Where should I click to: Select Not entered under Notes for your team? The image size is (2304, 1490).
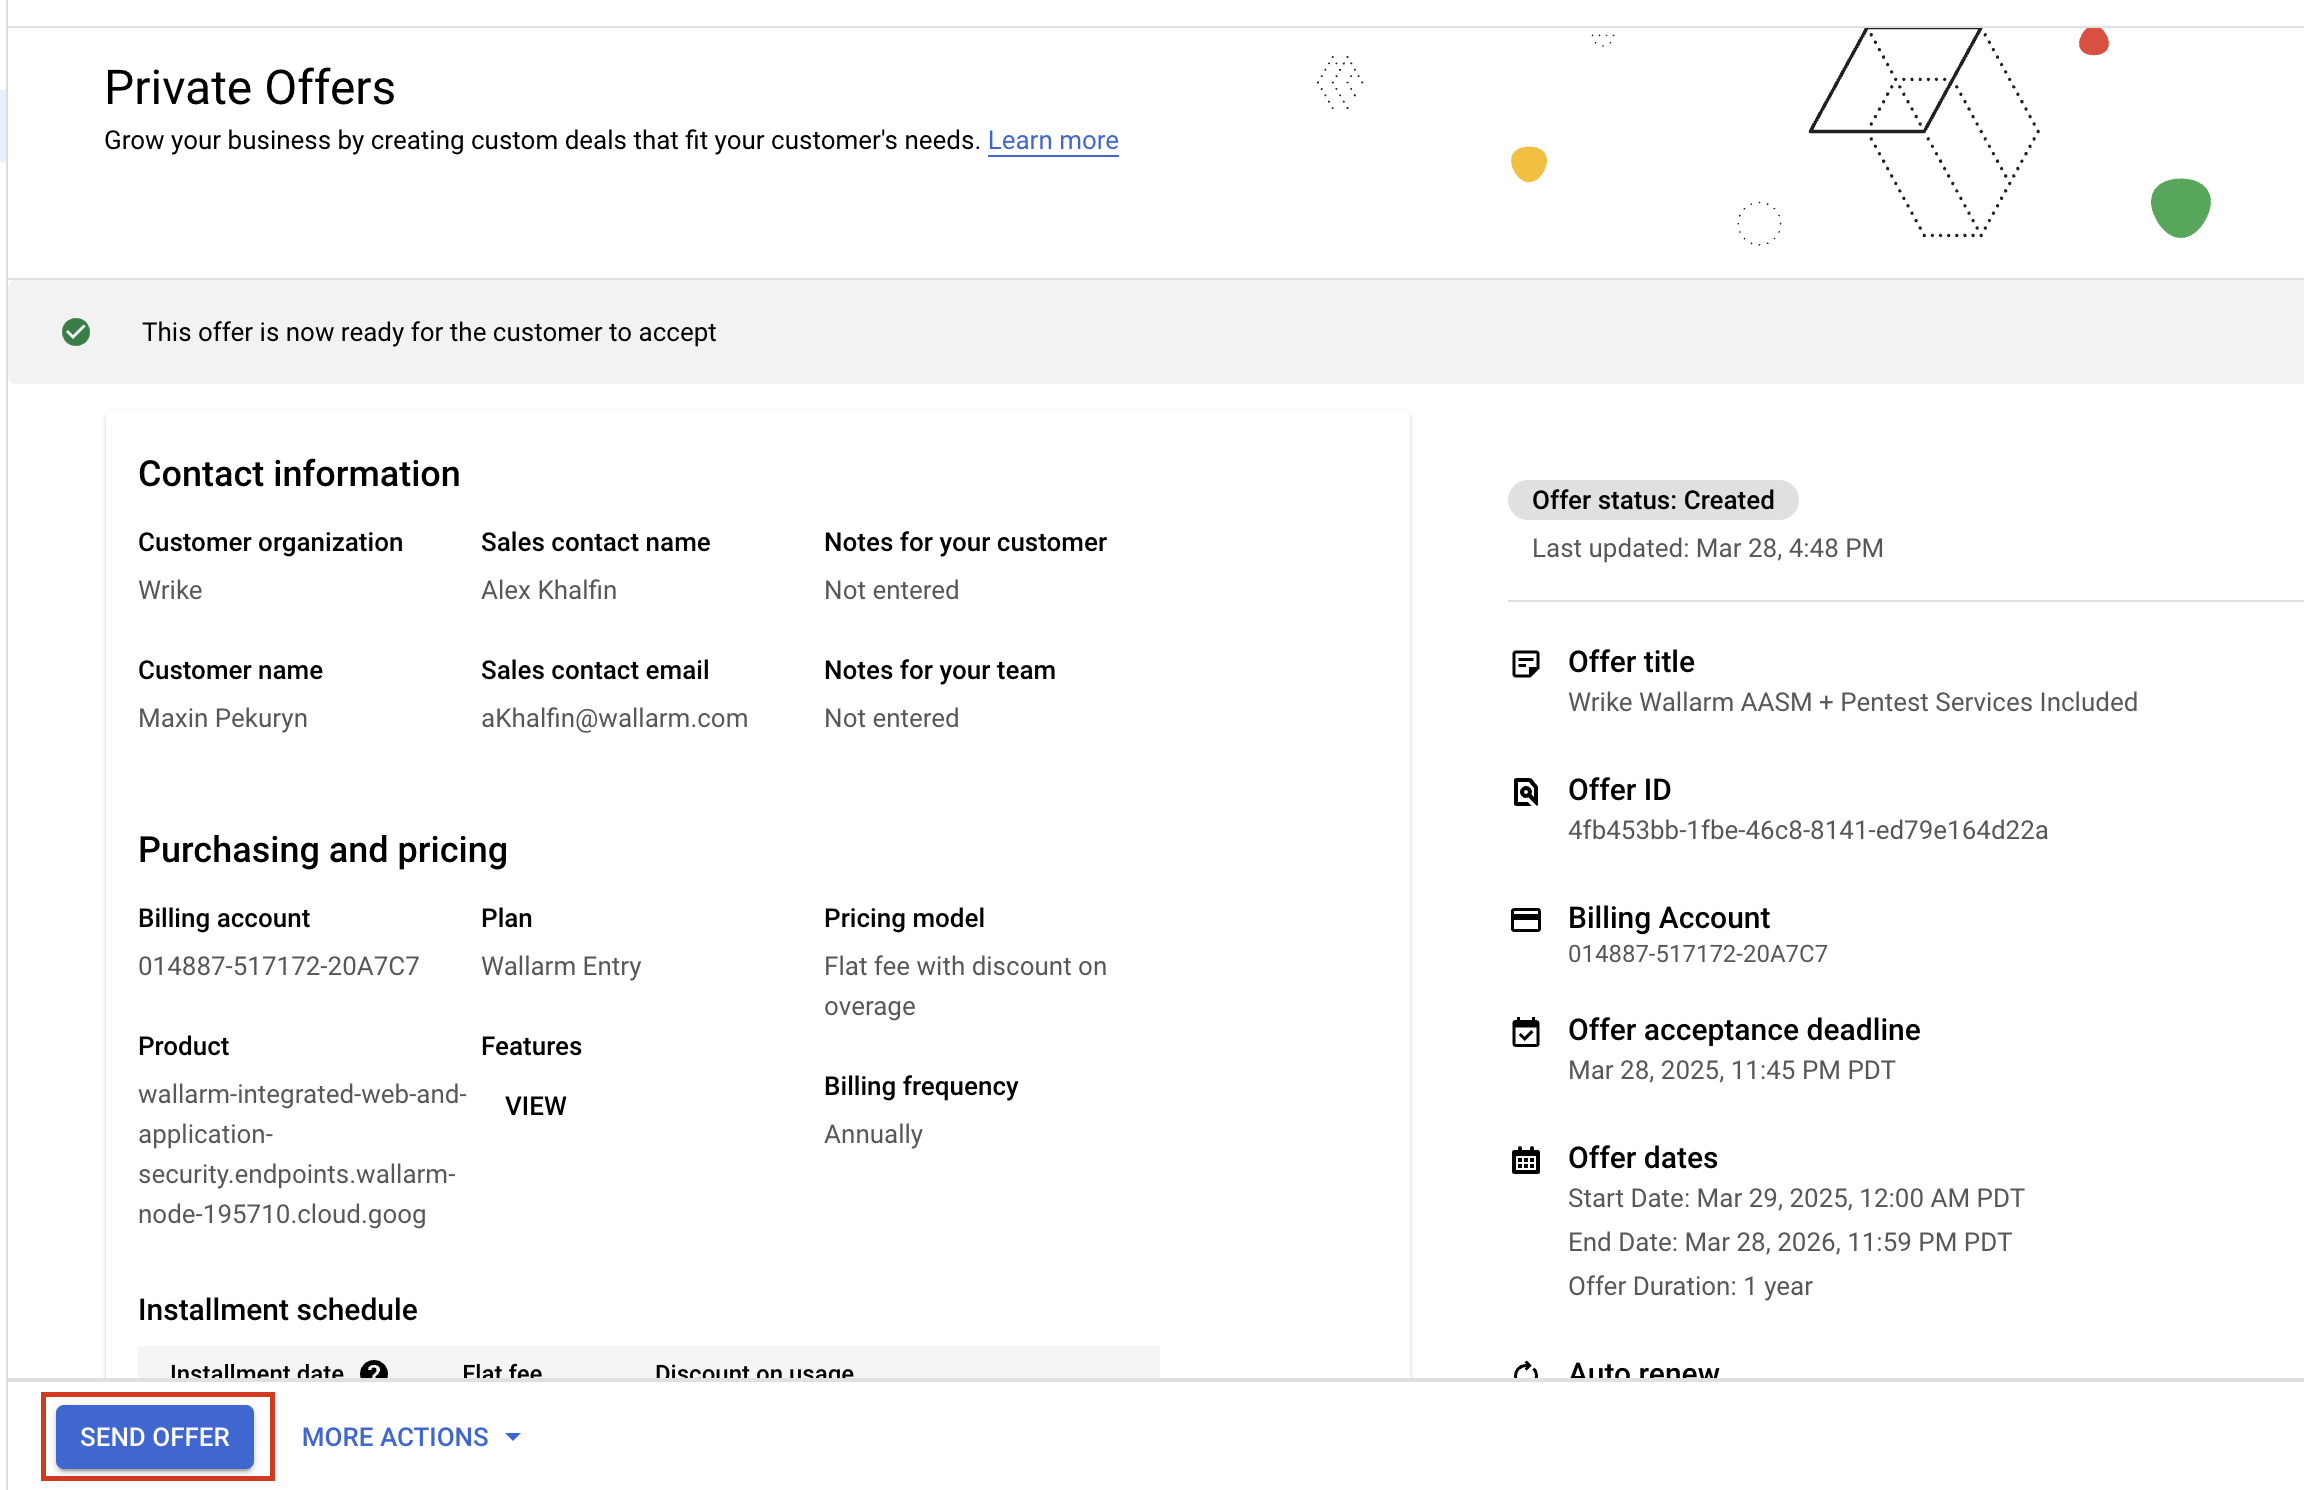coord(891,718)
